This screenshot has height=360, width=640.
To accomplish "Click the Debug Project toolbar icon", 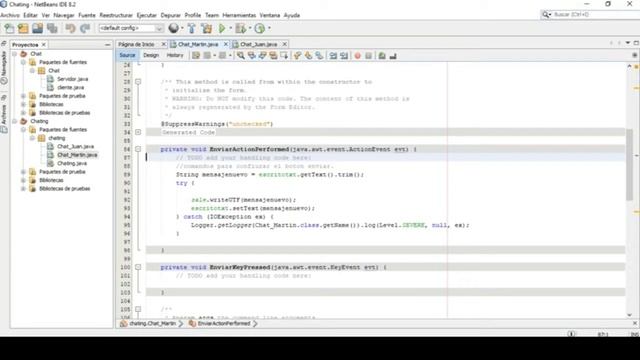I will point(240,28).
